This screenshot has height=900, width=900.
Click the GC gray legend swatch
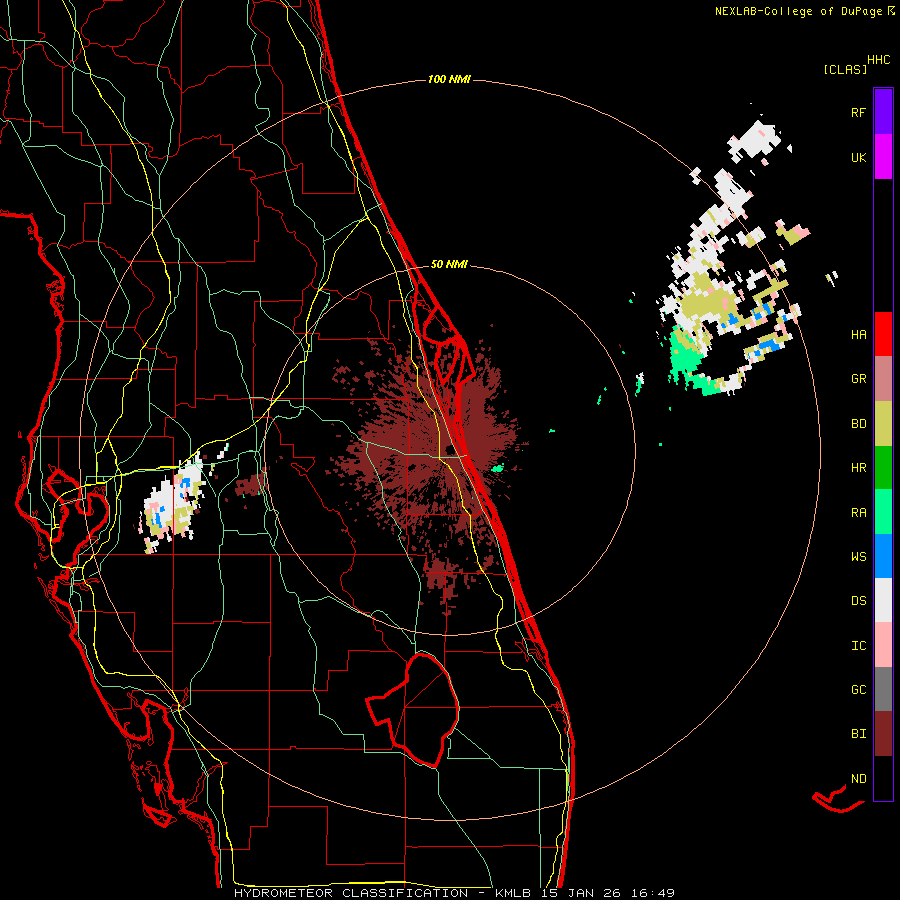click(x=883, y=689)
